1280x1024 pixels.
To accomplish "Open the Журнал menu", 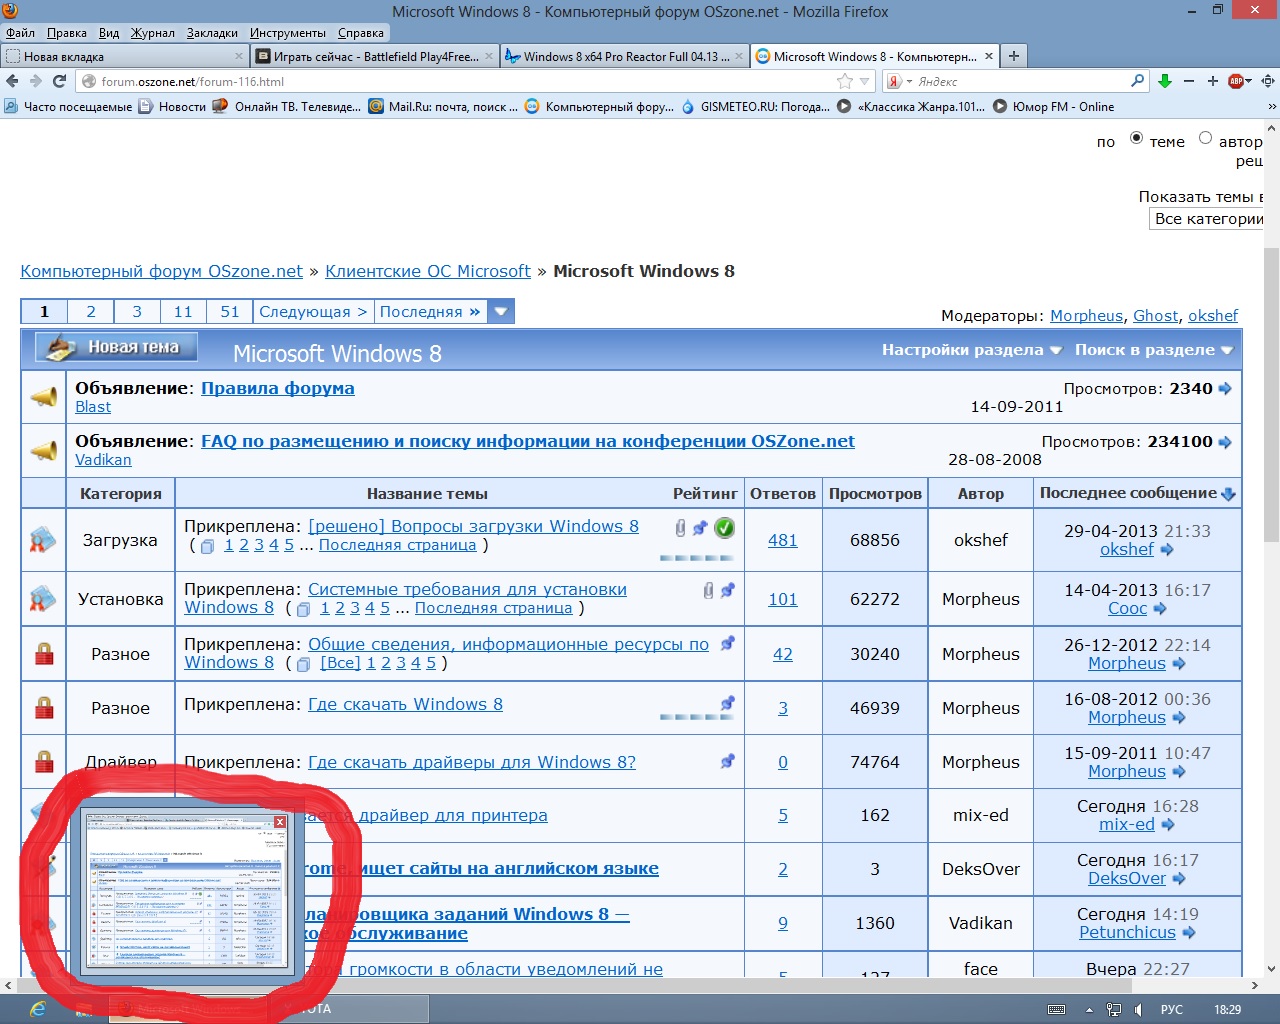I will (x=153, y=33).
